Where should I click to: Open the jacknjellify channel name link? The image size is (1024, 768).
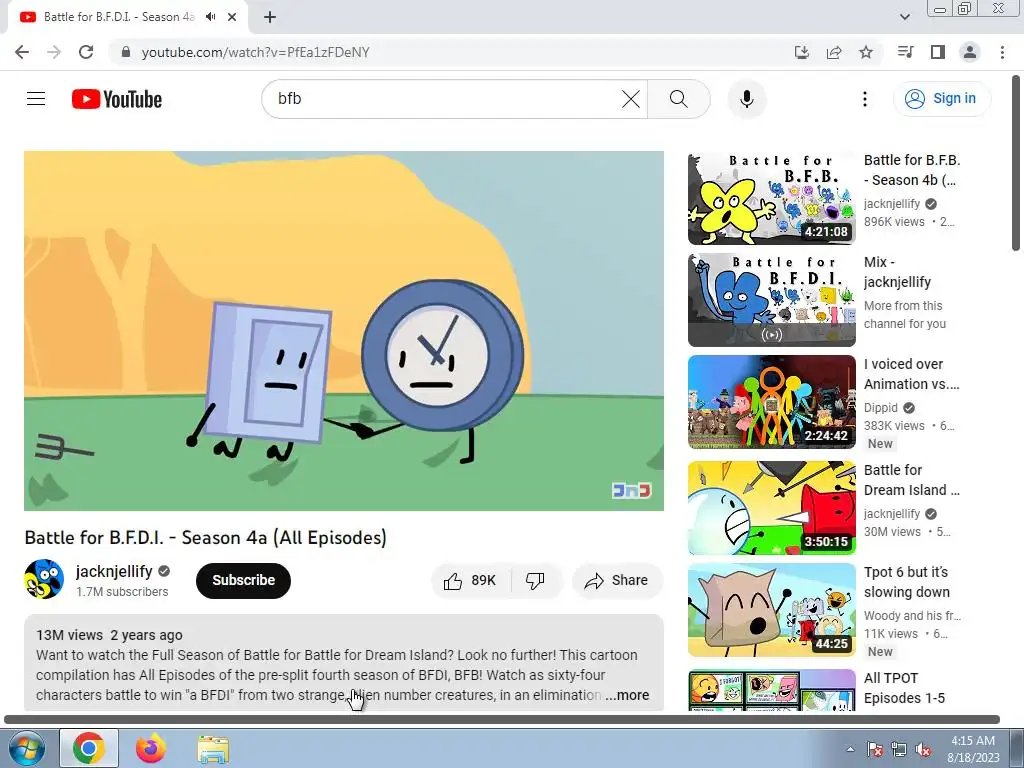[x=114, y=571]
